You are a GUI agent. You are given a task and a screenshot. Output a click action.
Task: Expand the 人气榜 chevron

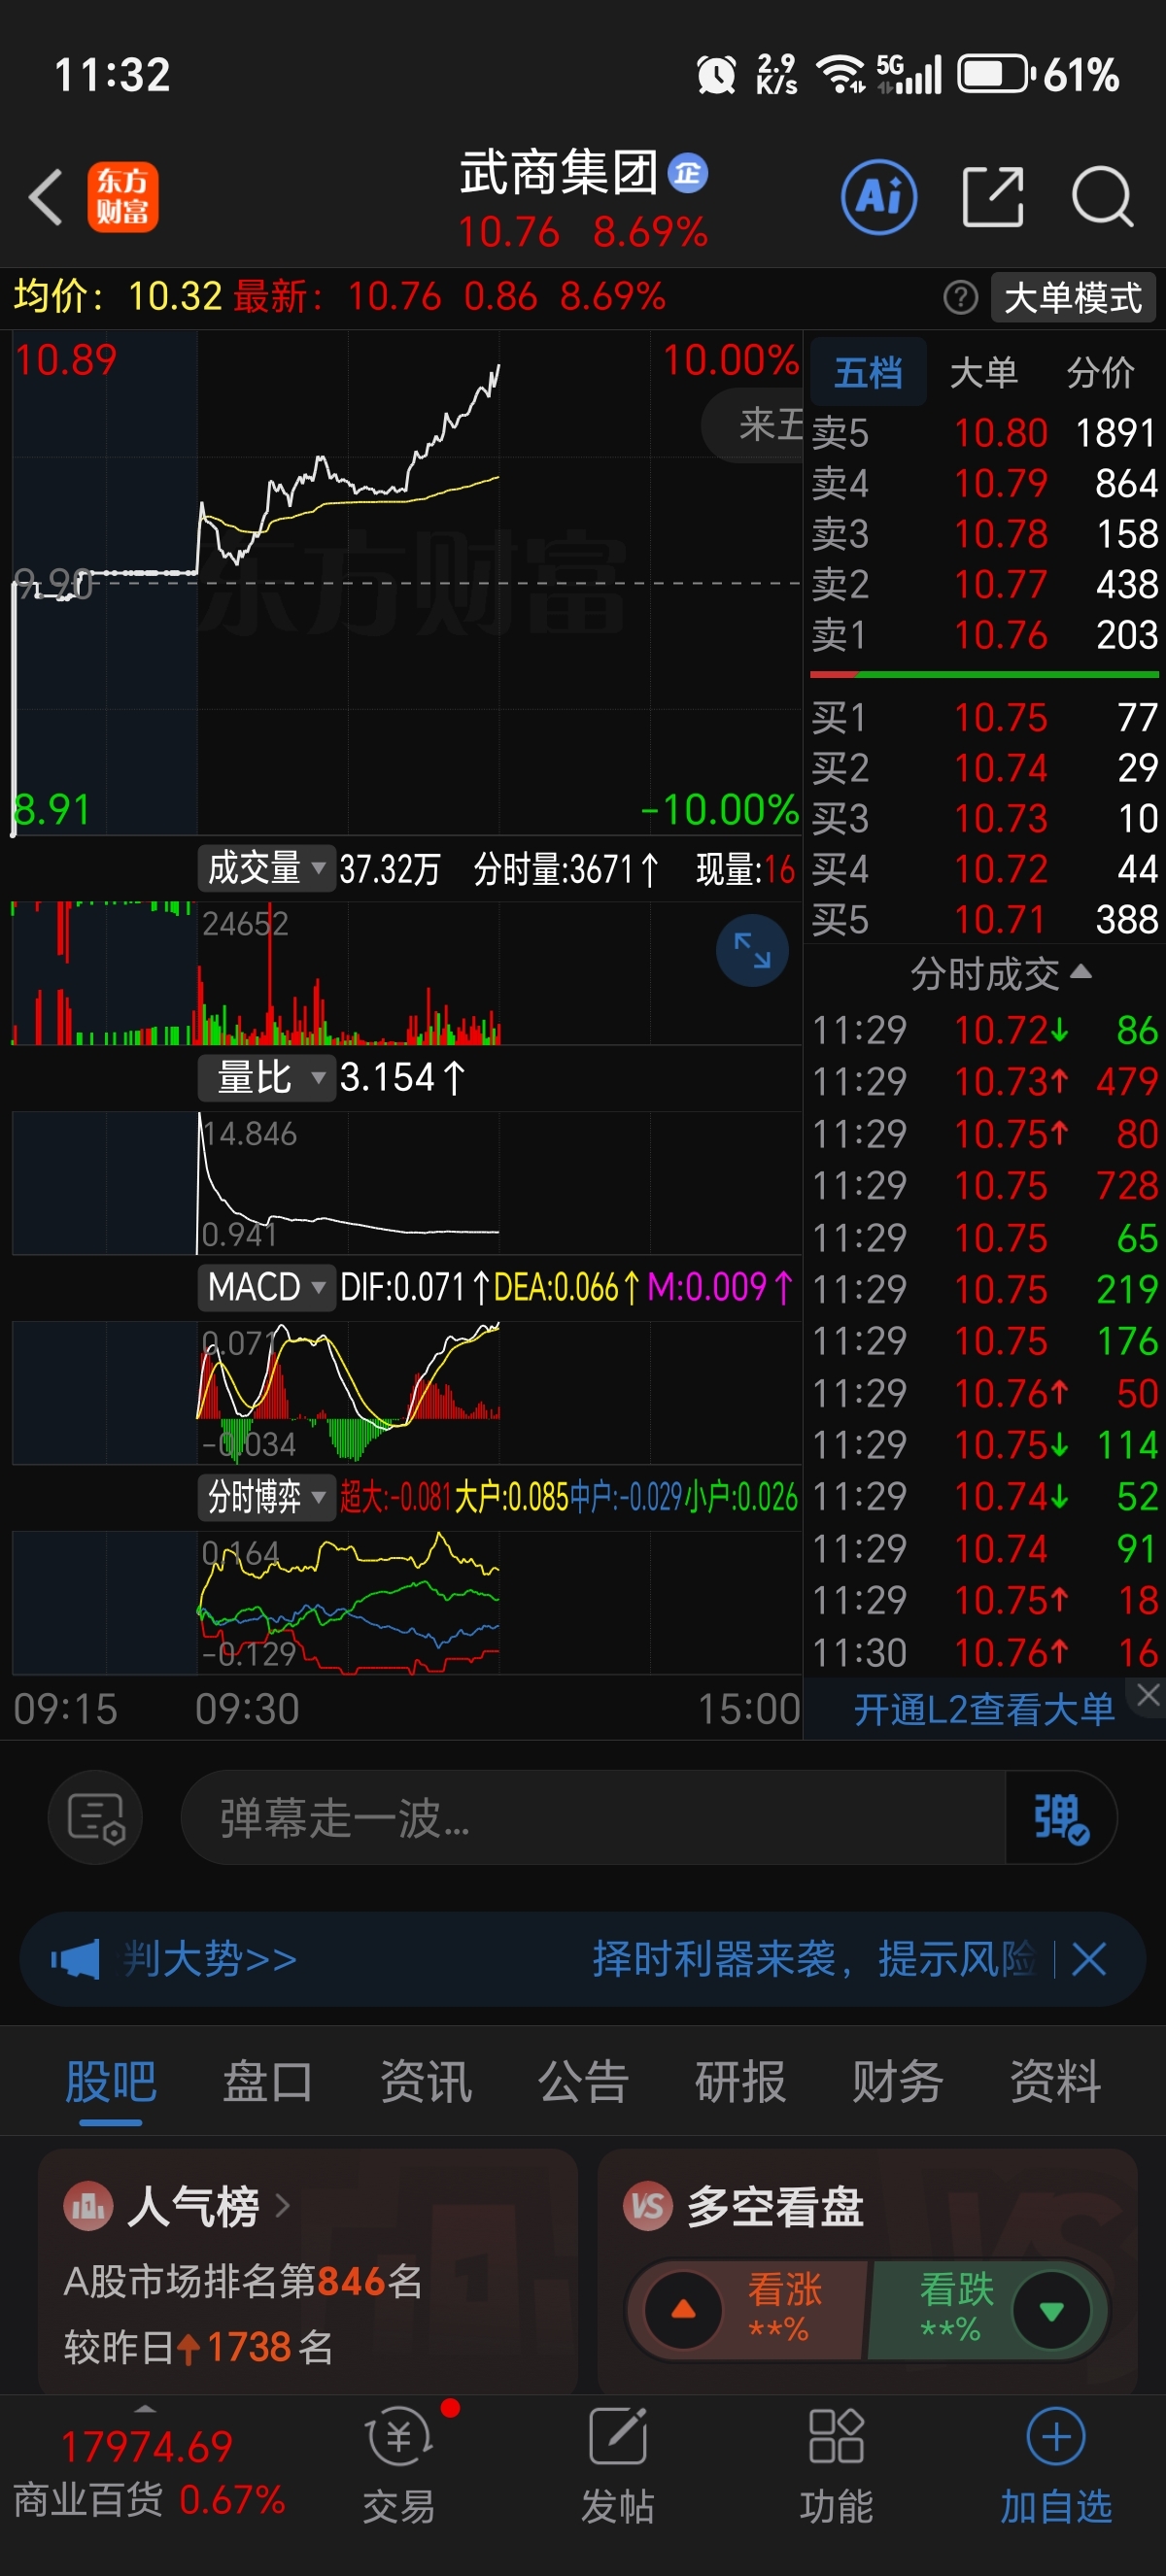click(282, 2205)
